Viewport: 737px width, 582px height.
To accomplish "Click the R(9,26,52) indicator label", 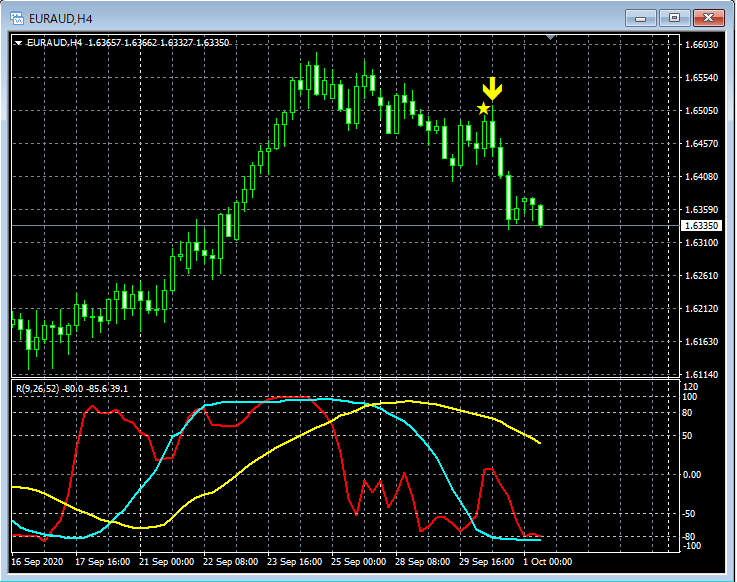I will click(x=38, y=389).
